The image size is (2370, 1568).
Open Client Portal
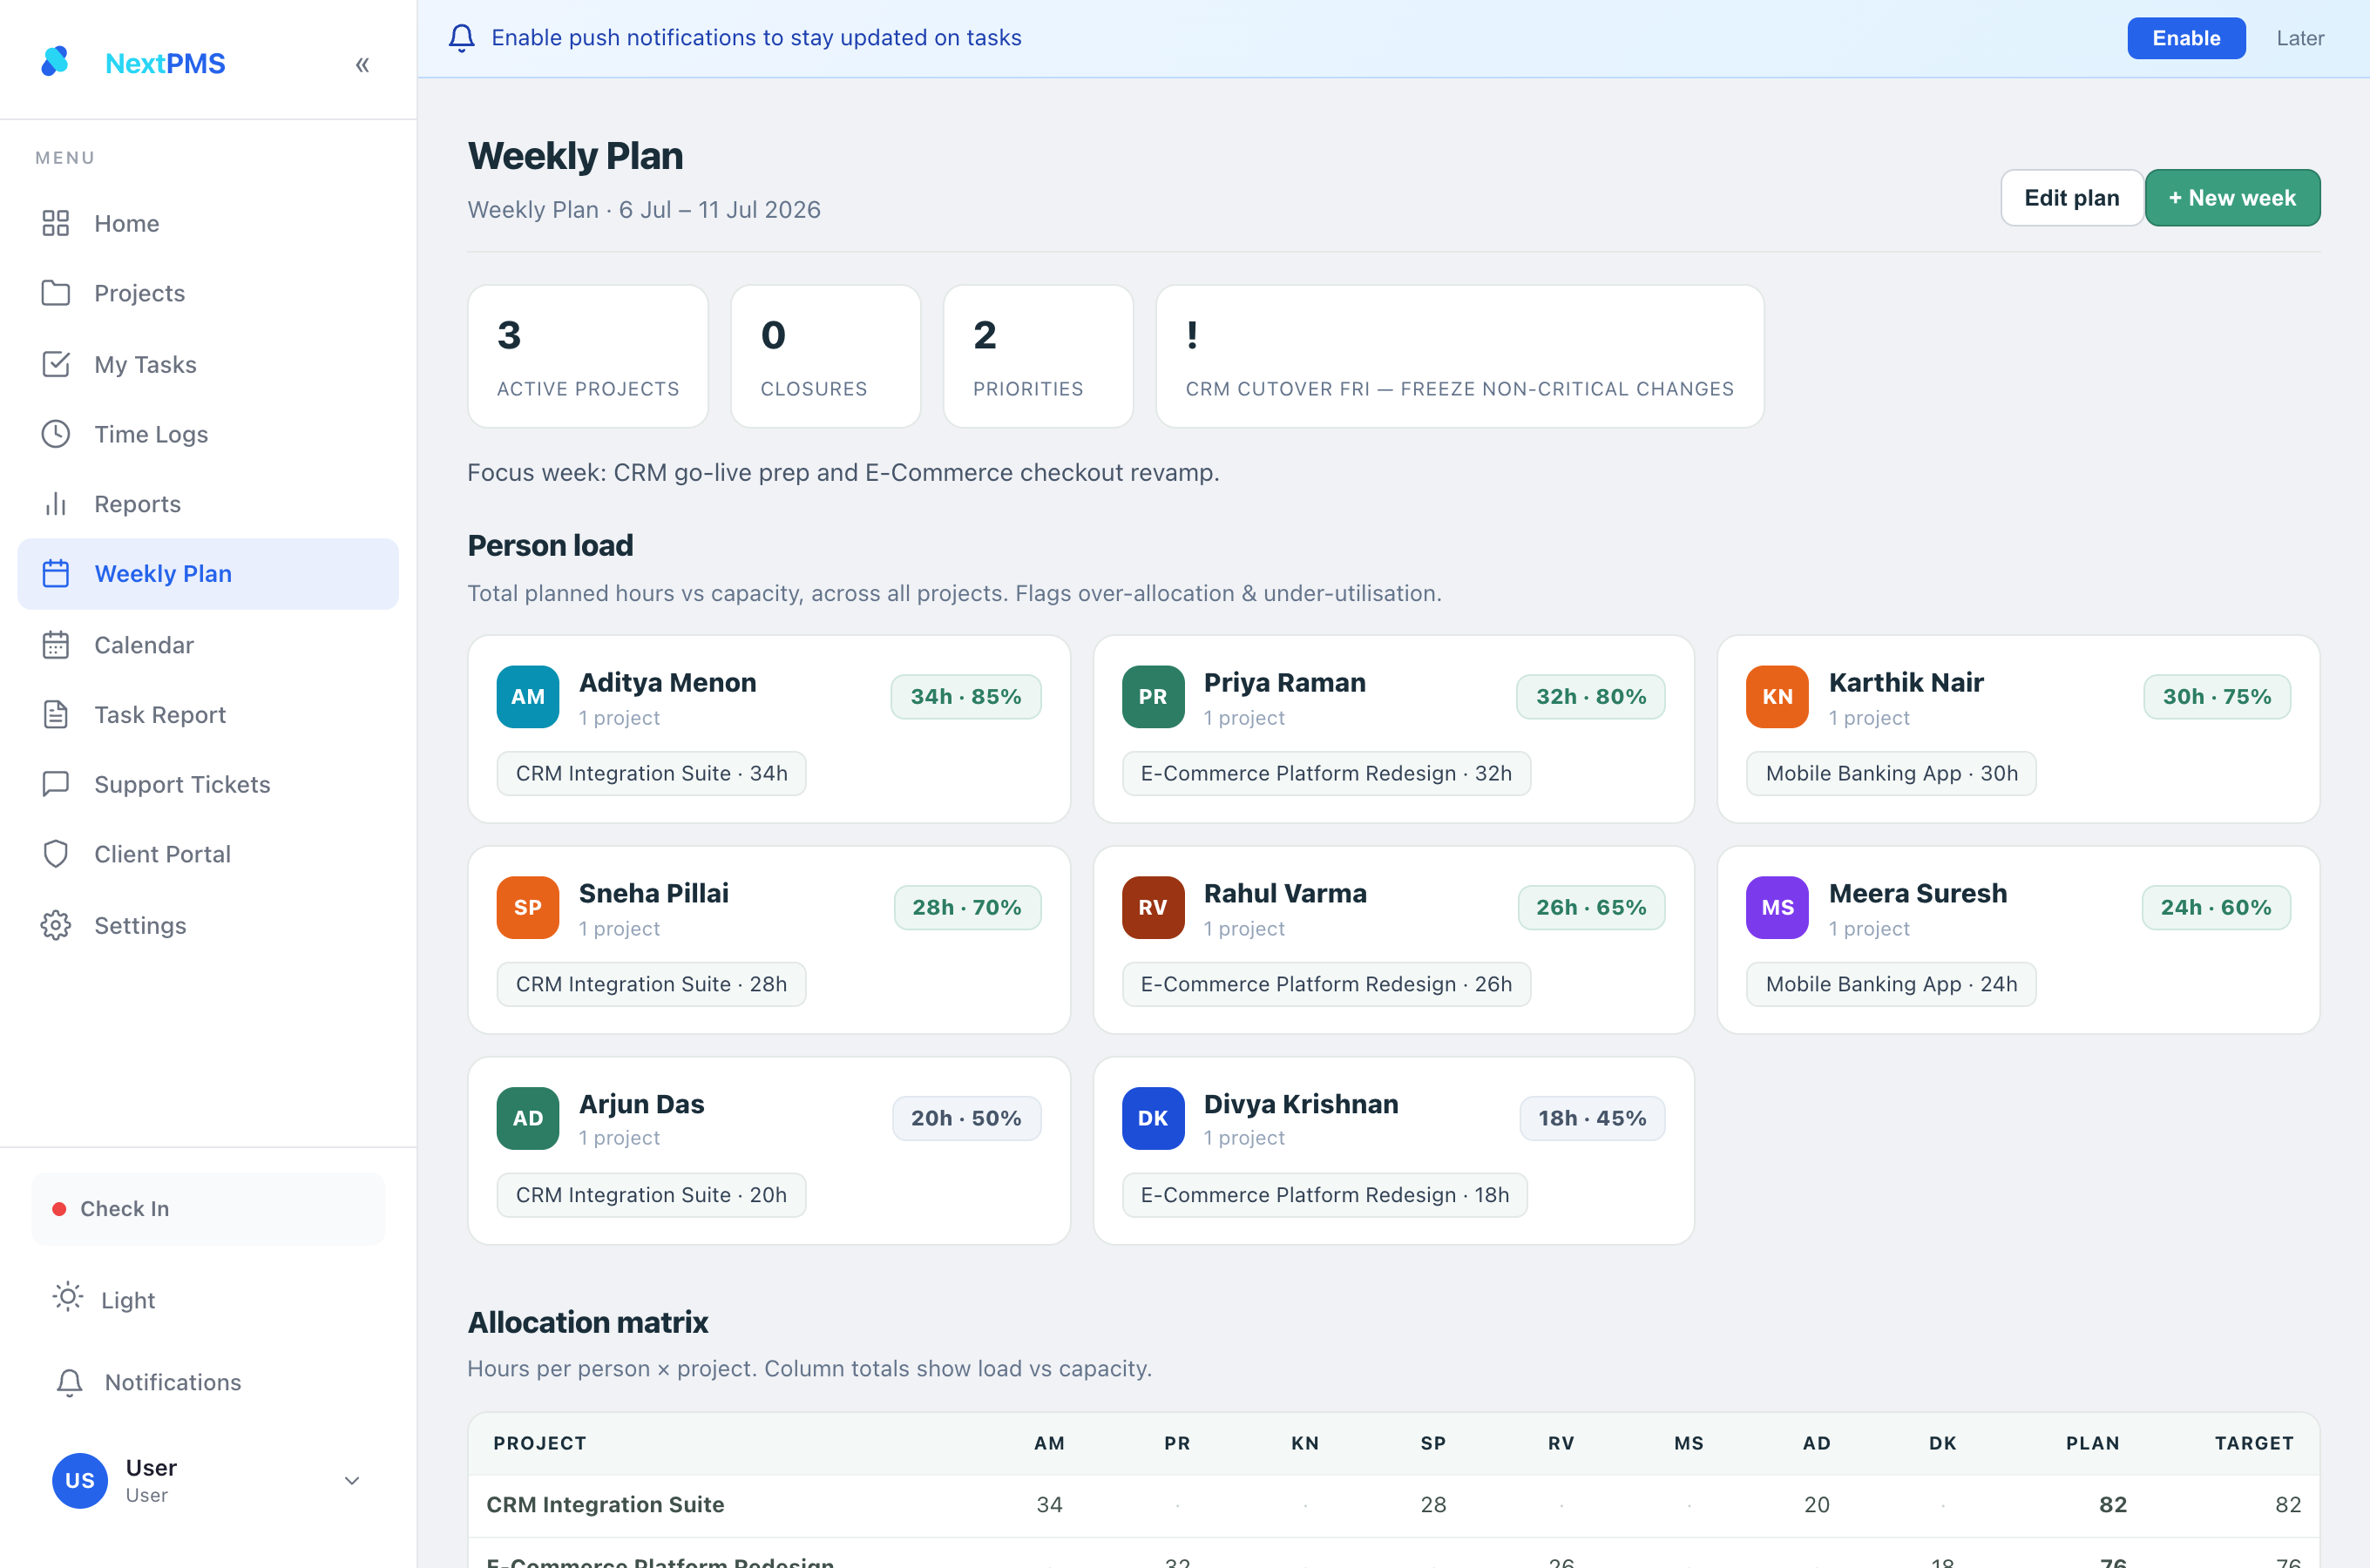click(x=208, y=854)
